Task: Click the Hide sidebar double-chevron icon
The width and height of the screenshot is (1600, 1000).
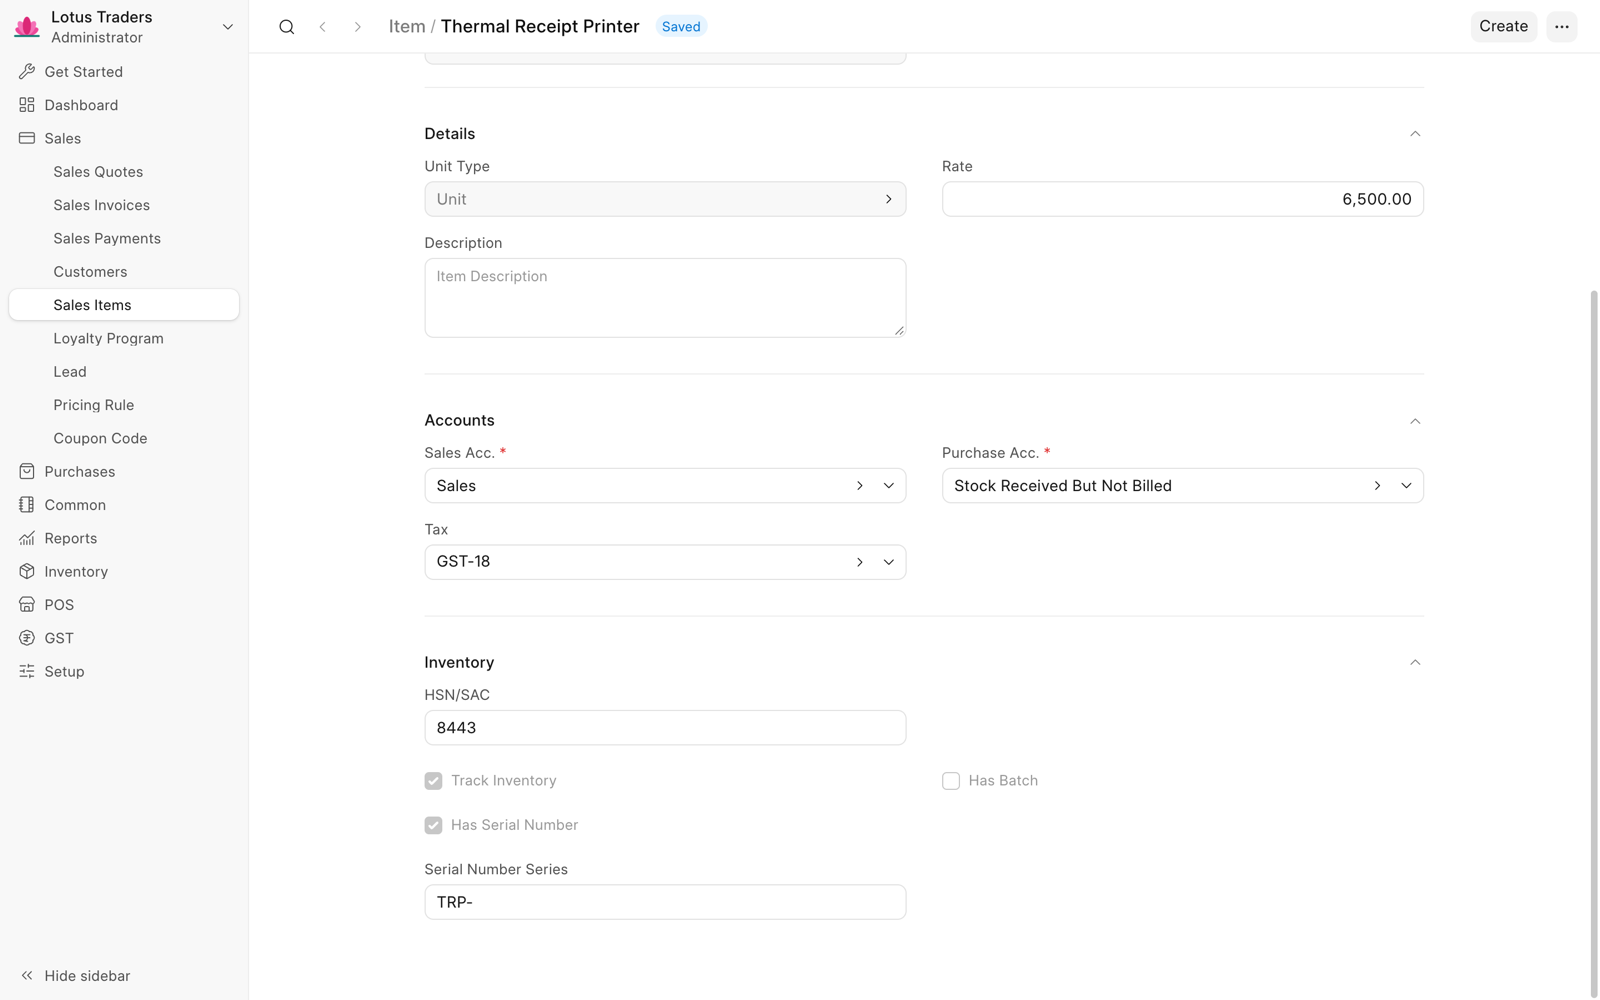Action: pos(27,976)
